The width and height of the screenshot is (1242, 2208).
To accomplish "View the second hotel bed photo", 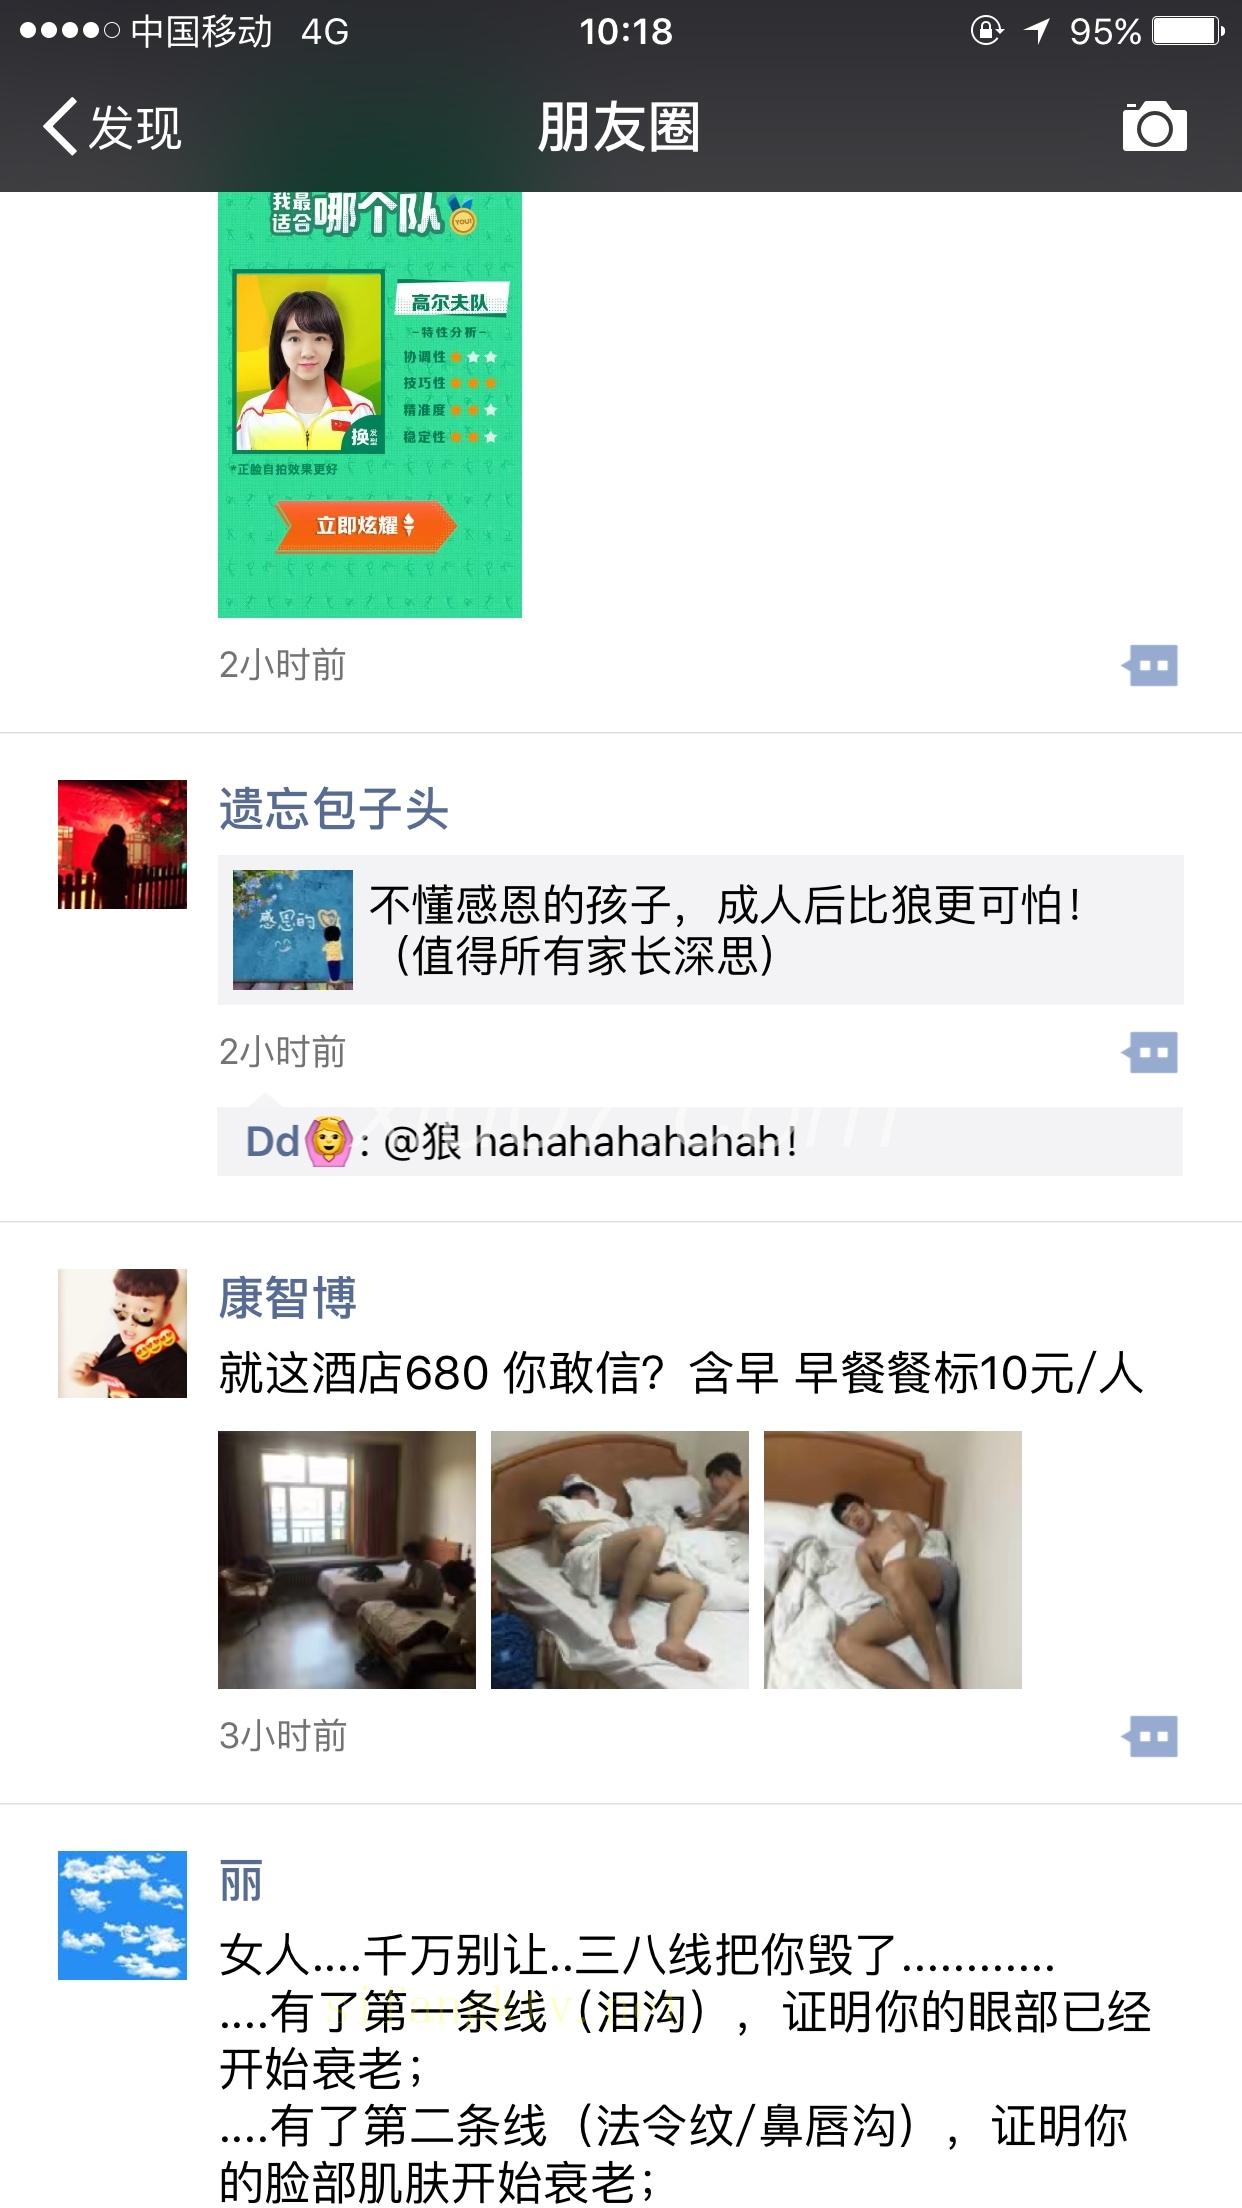I will [620, 1560].
